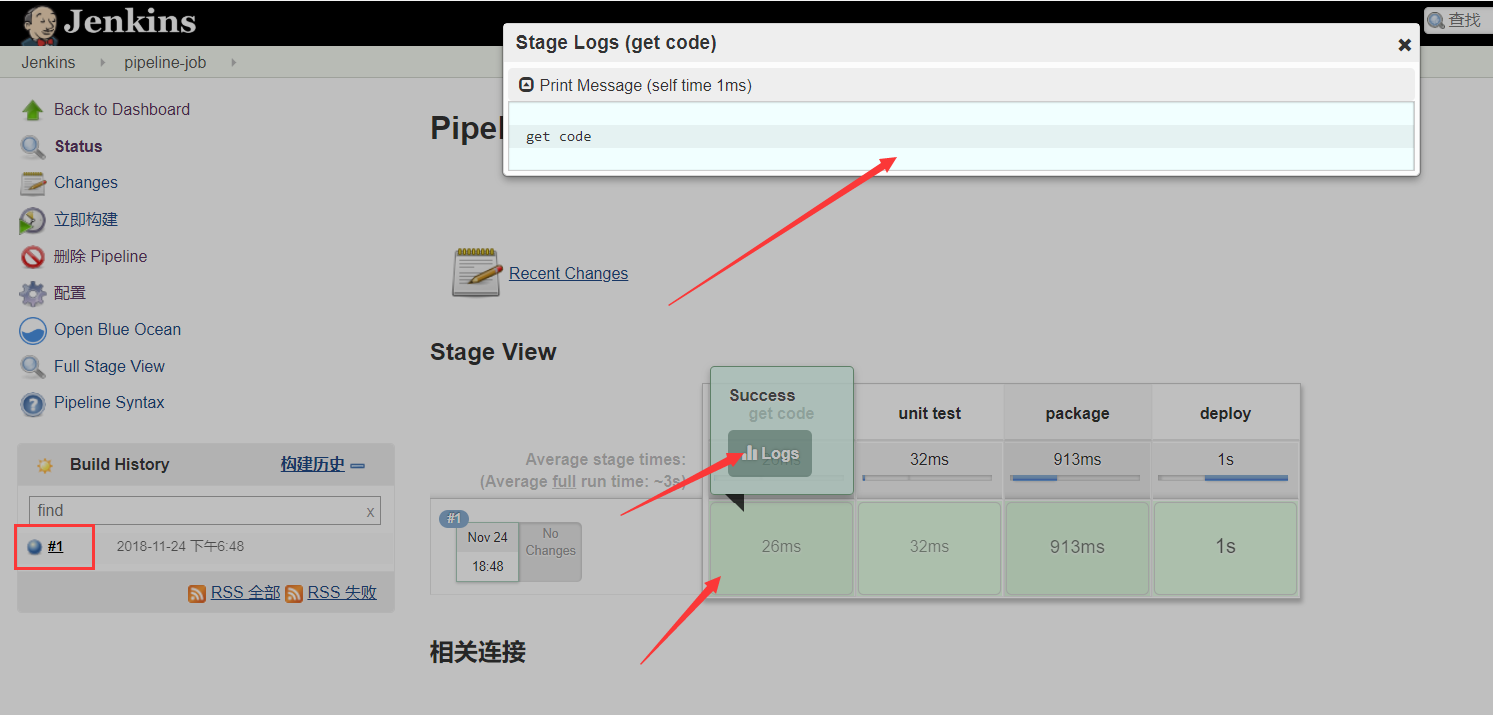Click the Logs button on get code stage
1493x715 pixels.
769,453
